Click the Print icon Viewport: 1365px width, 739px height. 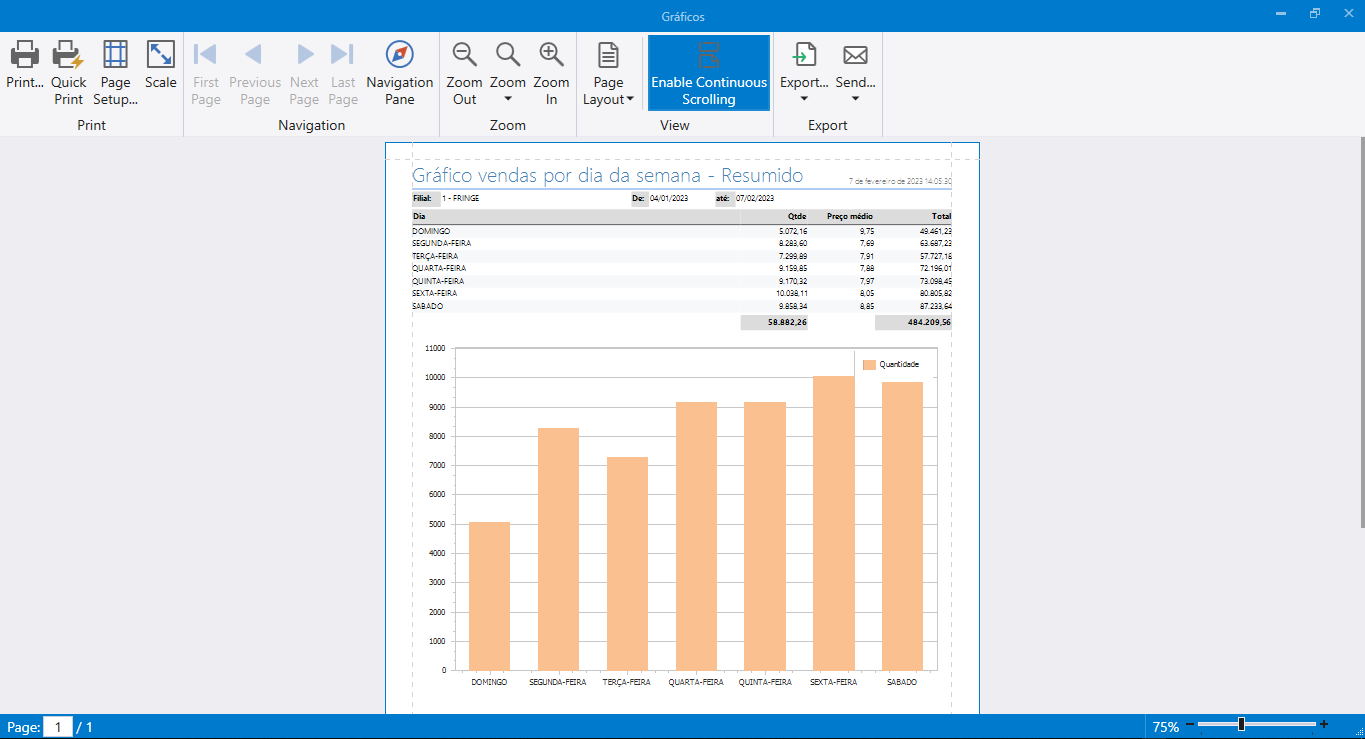25,55
